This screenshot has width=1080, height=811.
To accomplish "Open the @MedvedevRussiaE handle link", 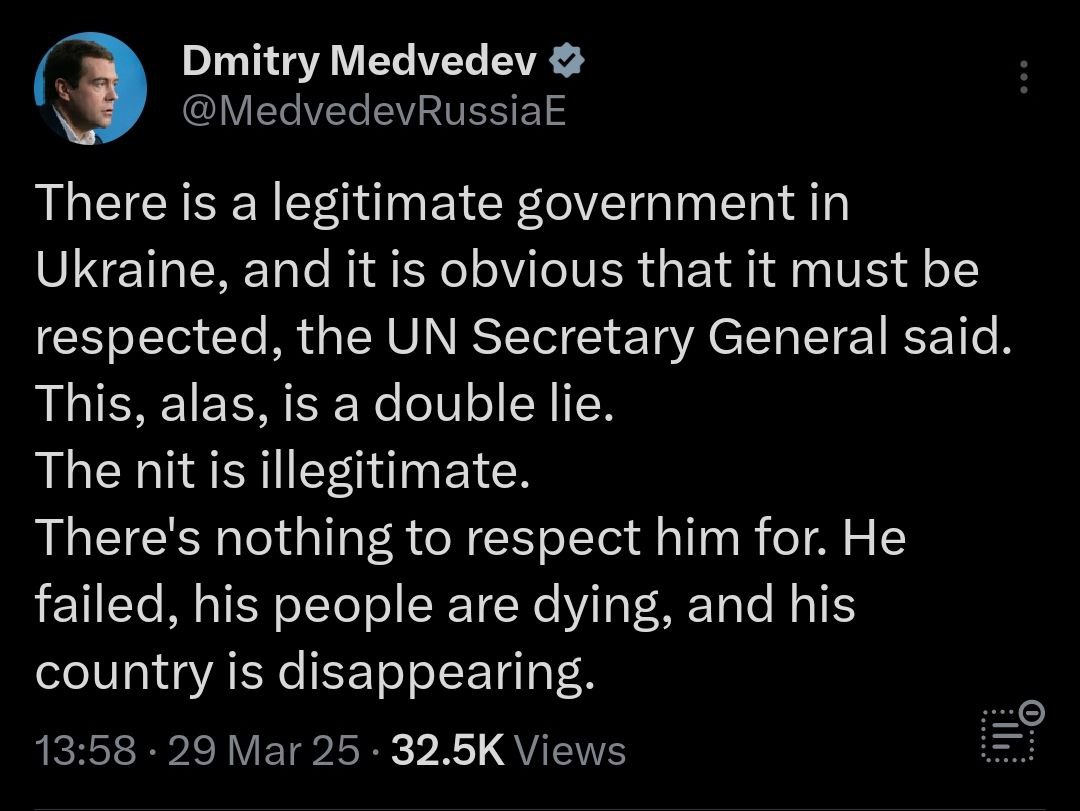I will click(374, 111).
